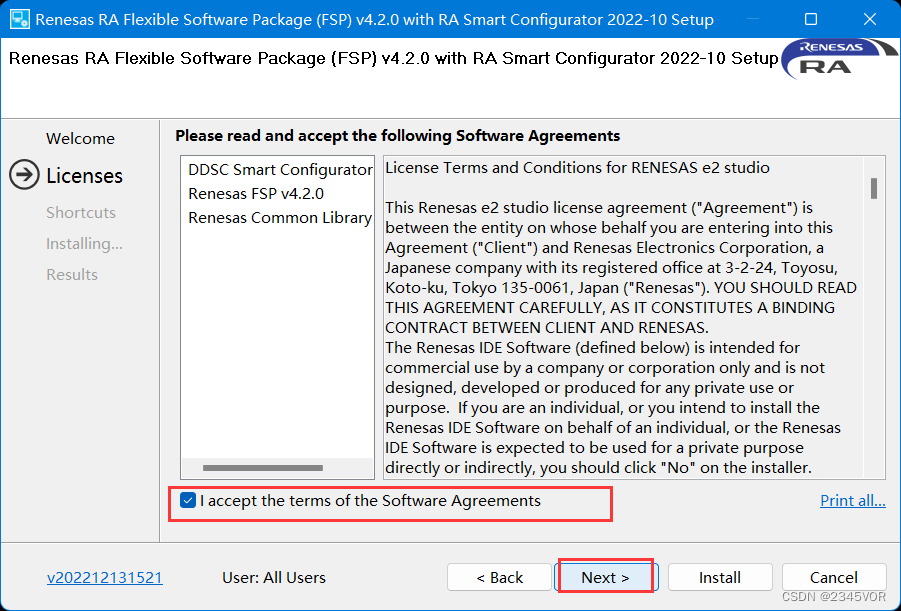901x611 pixels.
Task: Proceed with the Next button
Action: [605, 577]
